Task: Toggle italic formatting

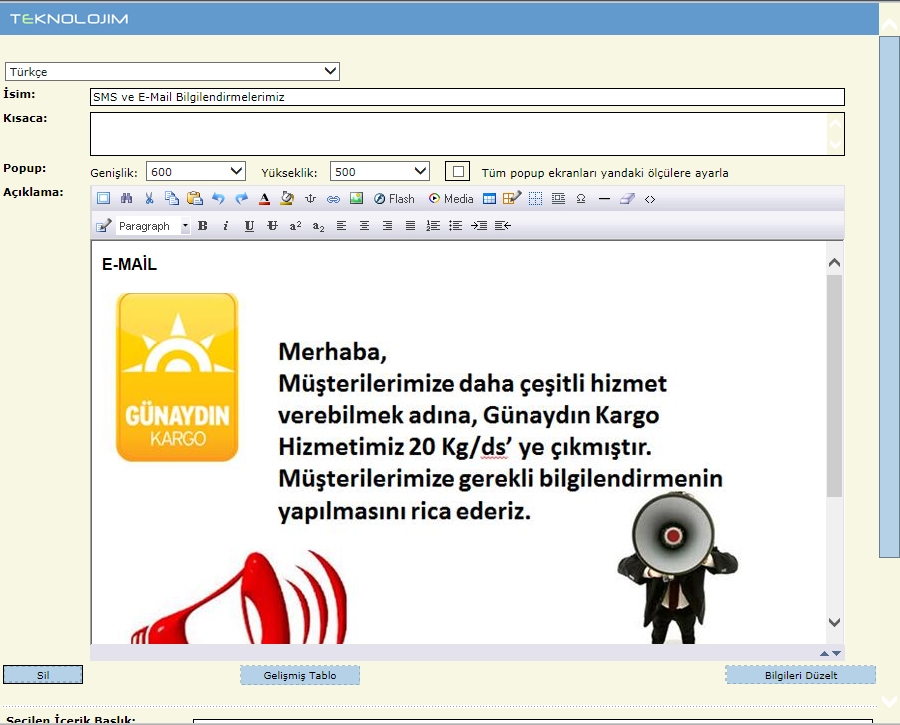Action: [x=226, y=226]
